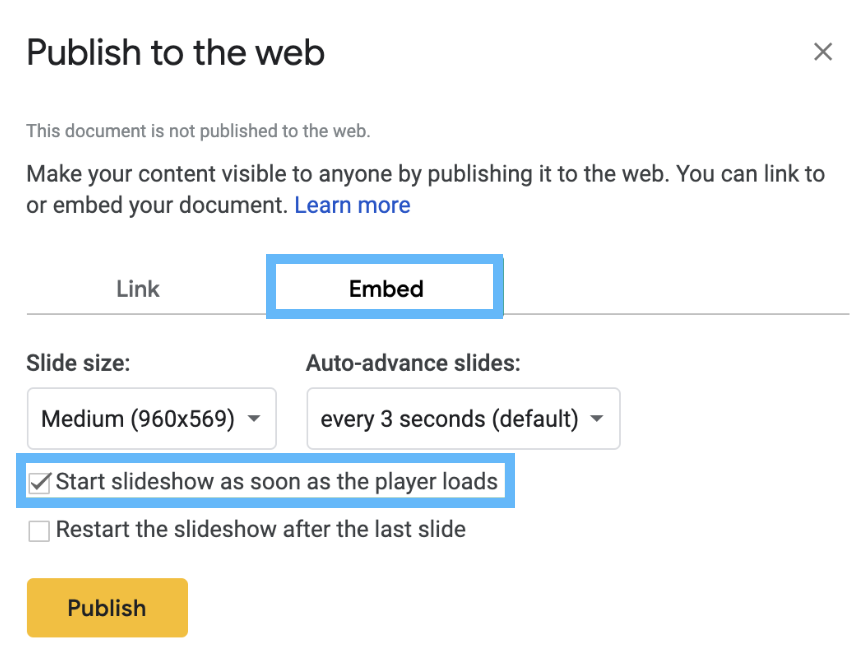Click the Publish to the web title

176,52
